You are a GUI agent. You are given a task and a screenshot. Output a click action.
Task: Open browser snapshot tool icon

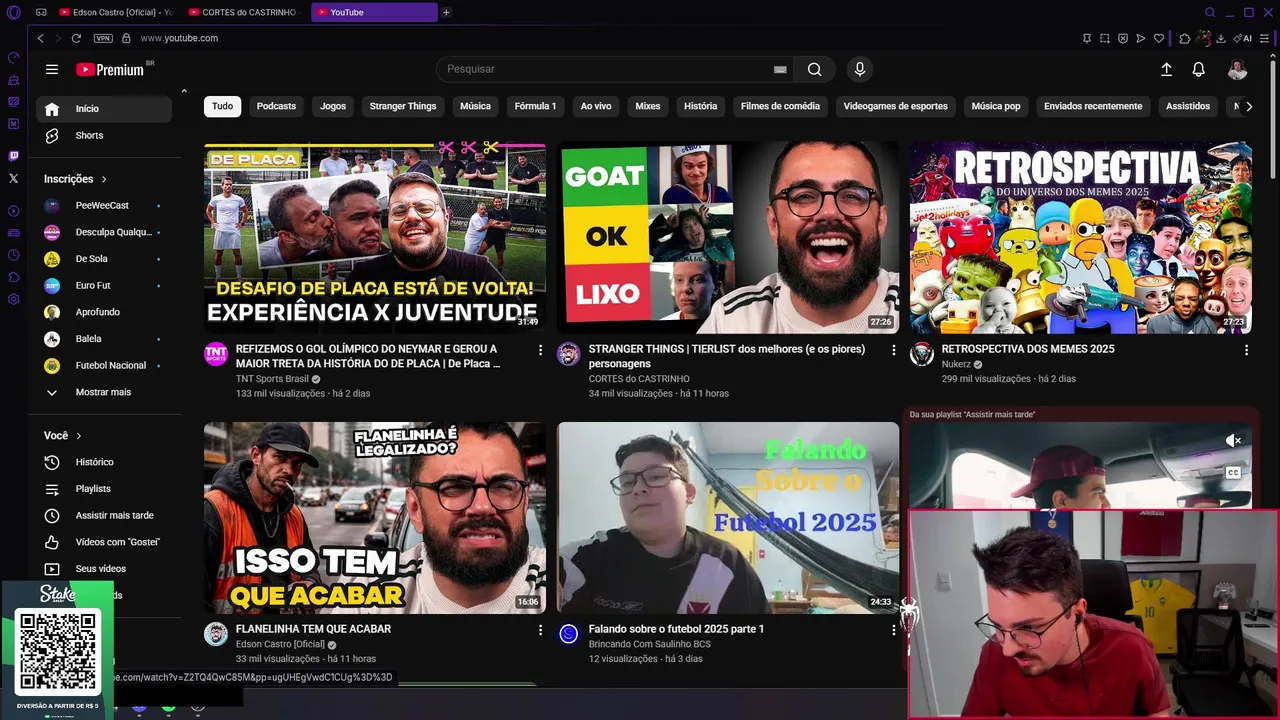1104,38
